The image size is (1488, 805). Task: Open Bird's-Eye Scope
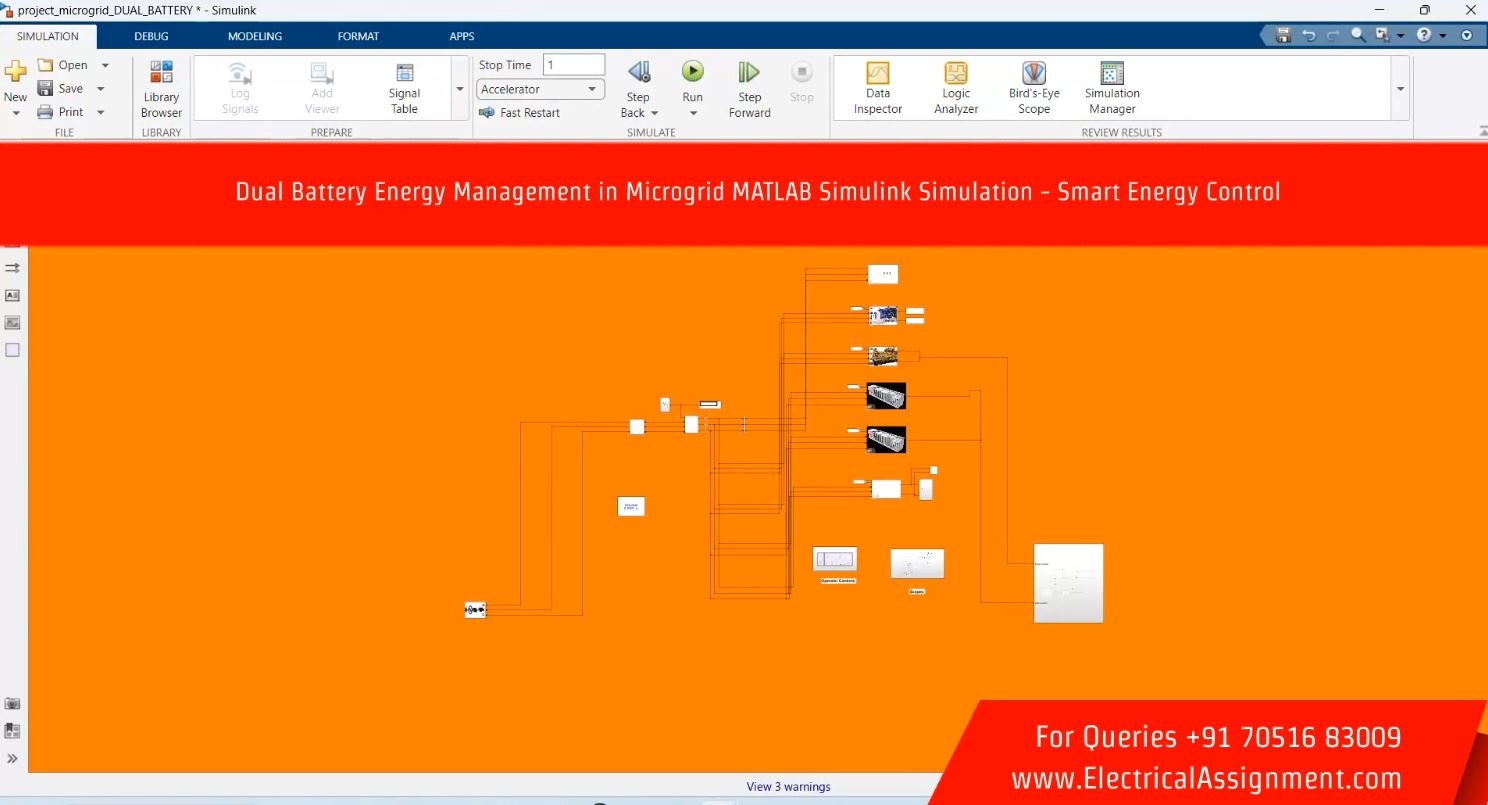click(1033, 88)
